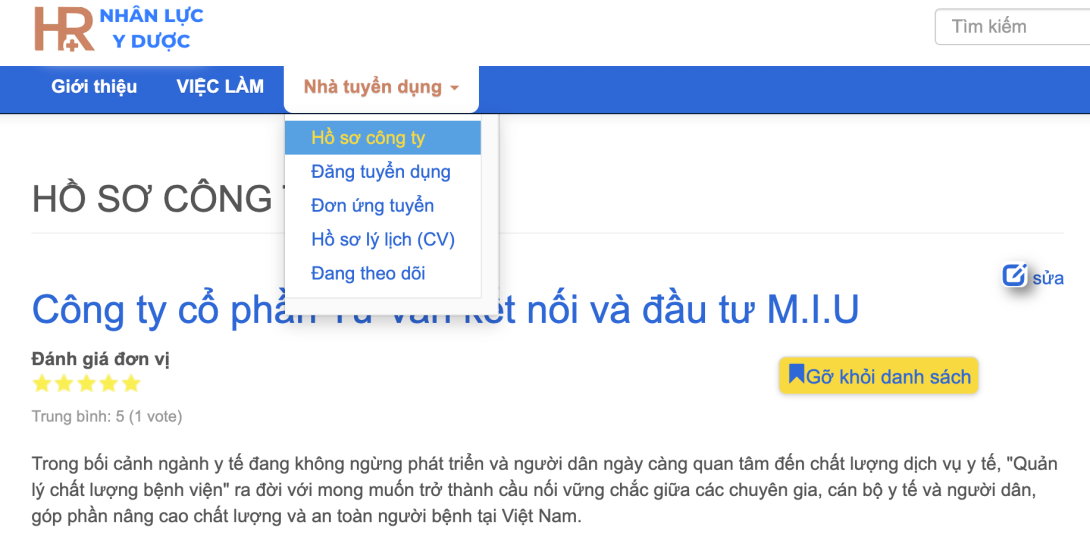Collapse the Nhà tuyển dụng dropdown menu
The image size is (1090, 540).
tap(381, 88)
